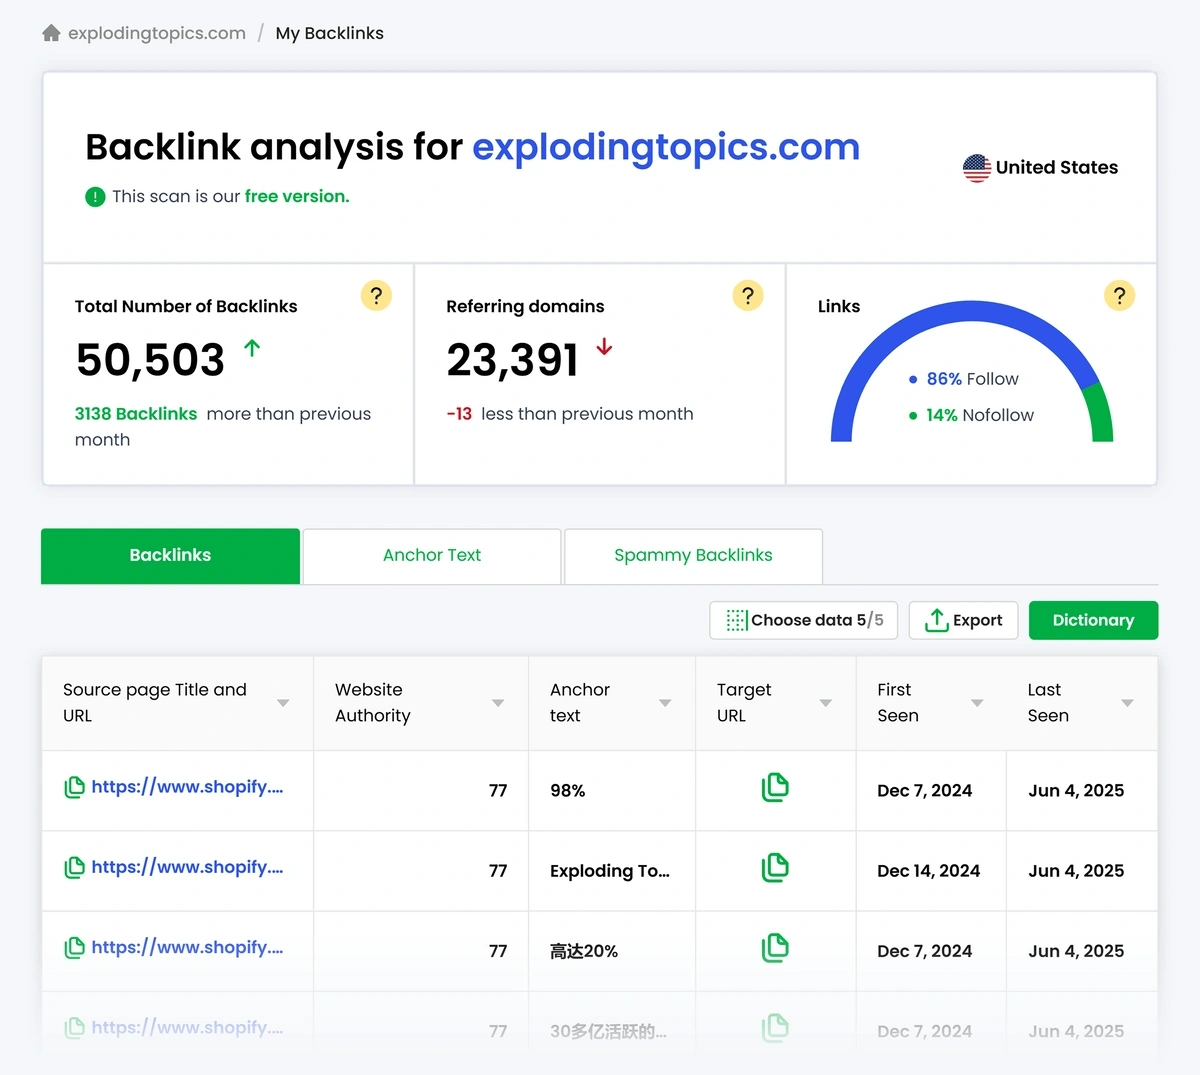Click the 23,391 referring domains figure
This screenshot has height=1075, width=1200.
[x=513, y=360]
